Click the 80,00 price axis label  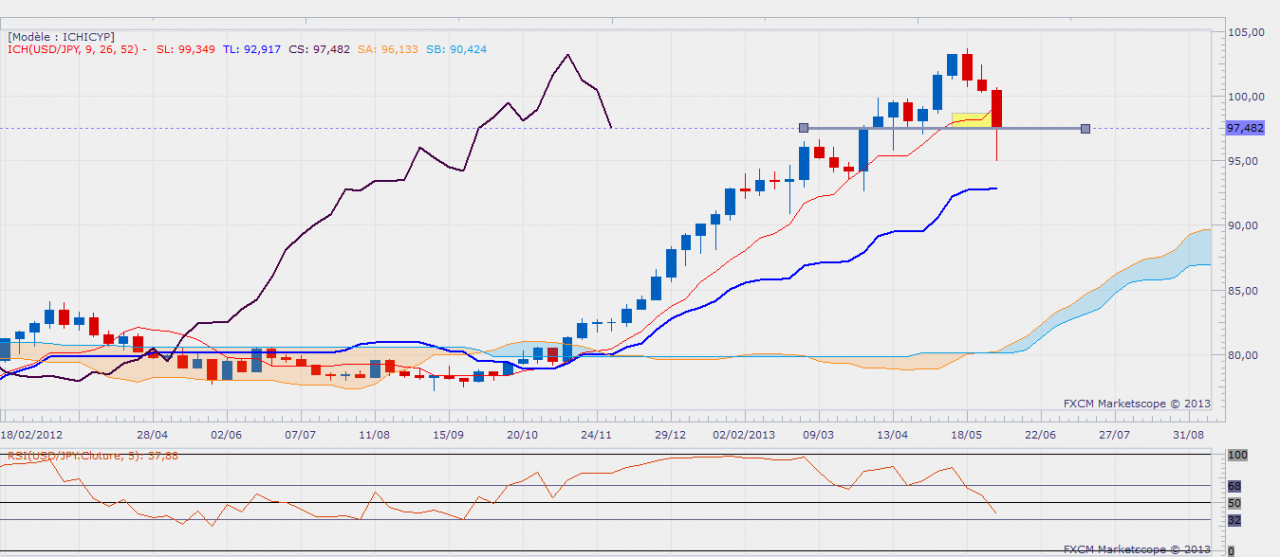pos(1245,355)
